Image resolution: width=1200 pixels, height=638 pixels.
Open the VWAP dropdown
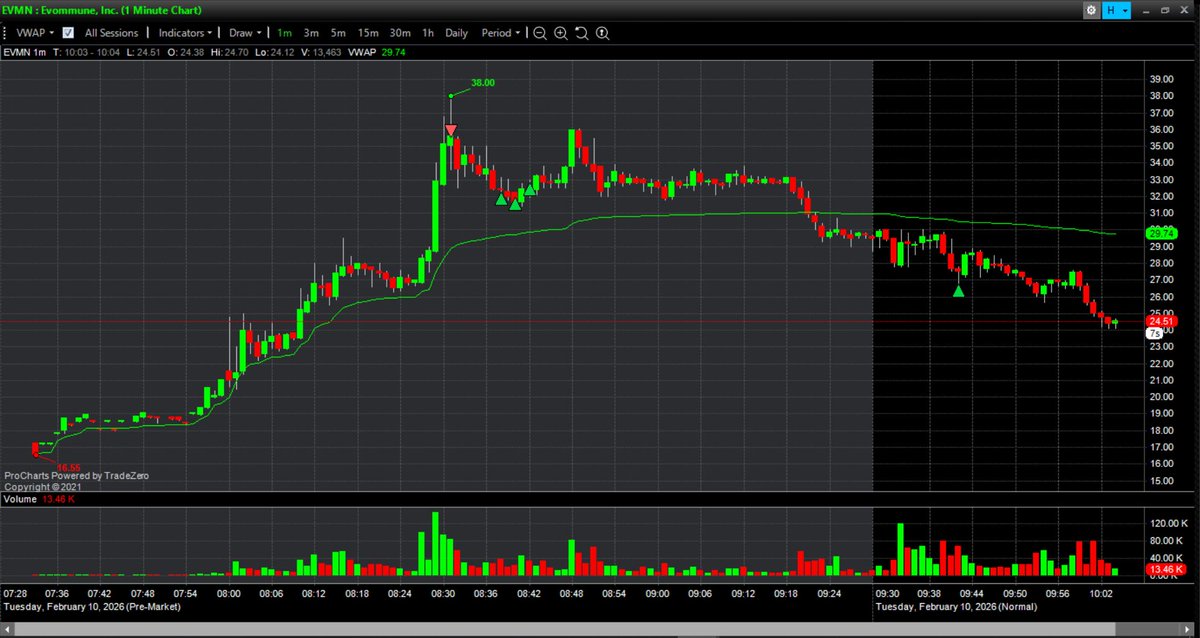35,33
